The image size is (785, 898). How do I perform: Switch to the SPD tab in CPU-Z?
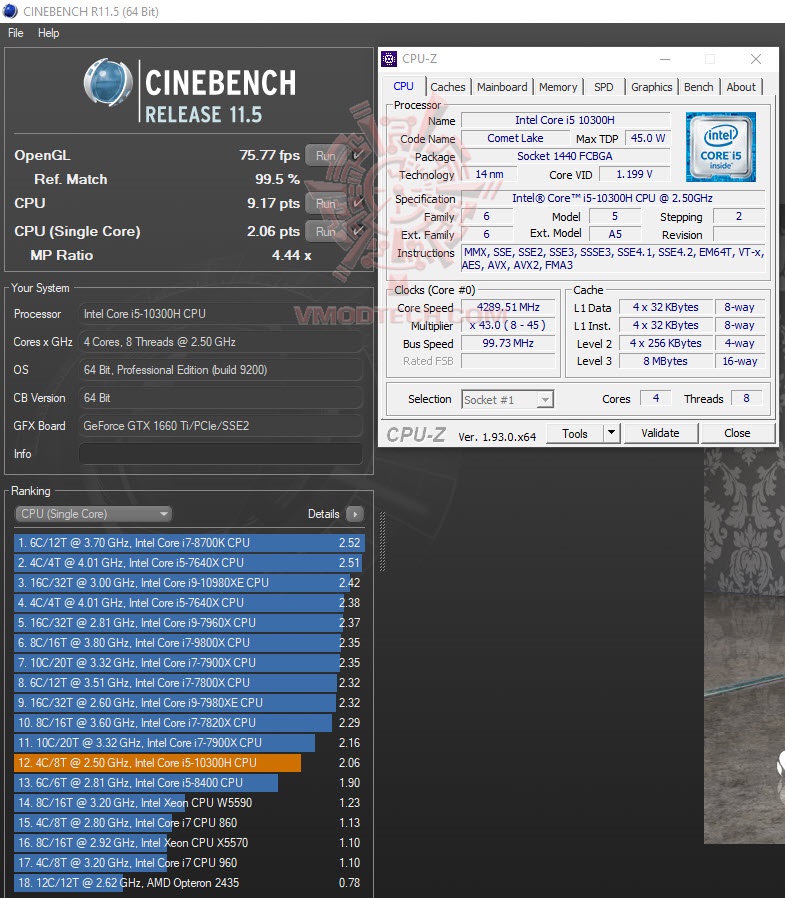[603, 87]
